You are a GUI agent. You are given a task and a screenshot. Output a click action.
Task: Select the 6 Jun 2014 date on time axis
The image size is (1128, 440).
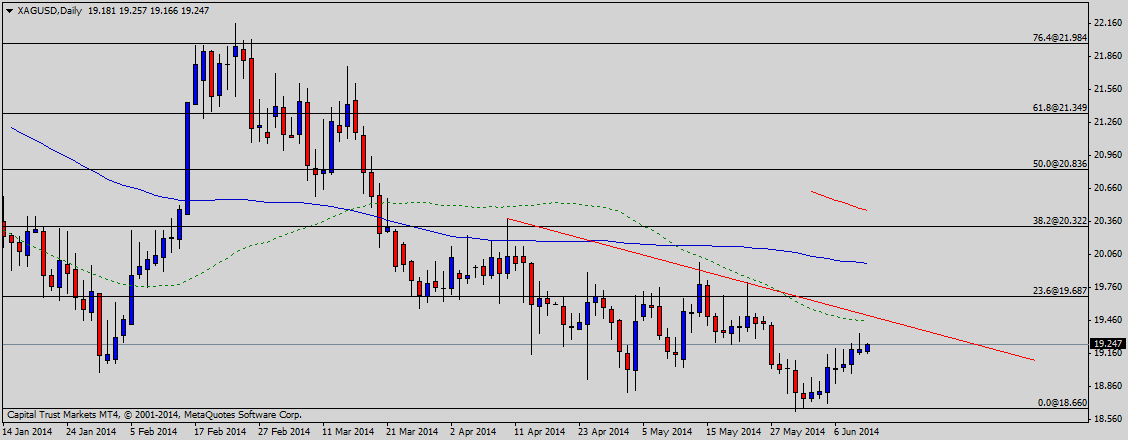[x=857, y=432]
